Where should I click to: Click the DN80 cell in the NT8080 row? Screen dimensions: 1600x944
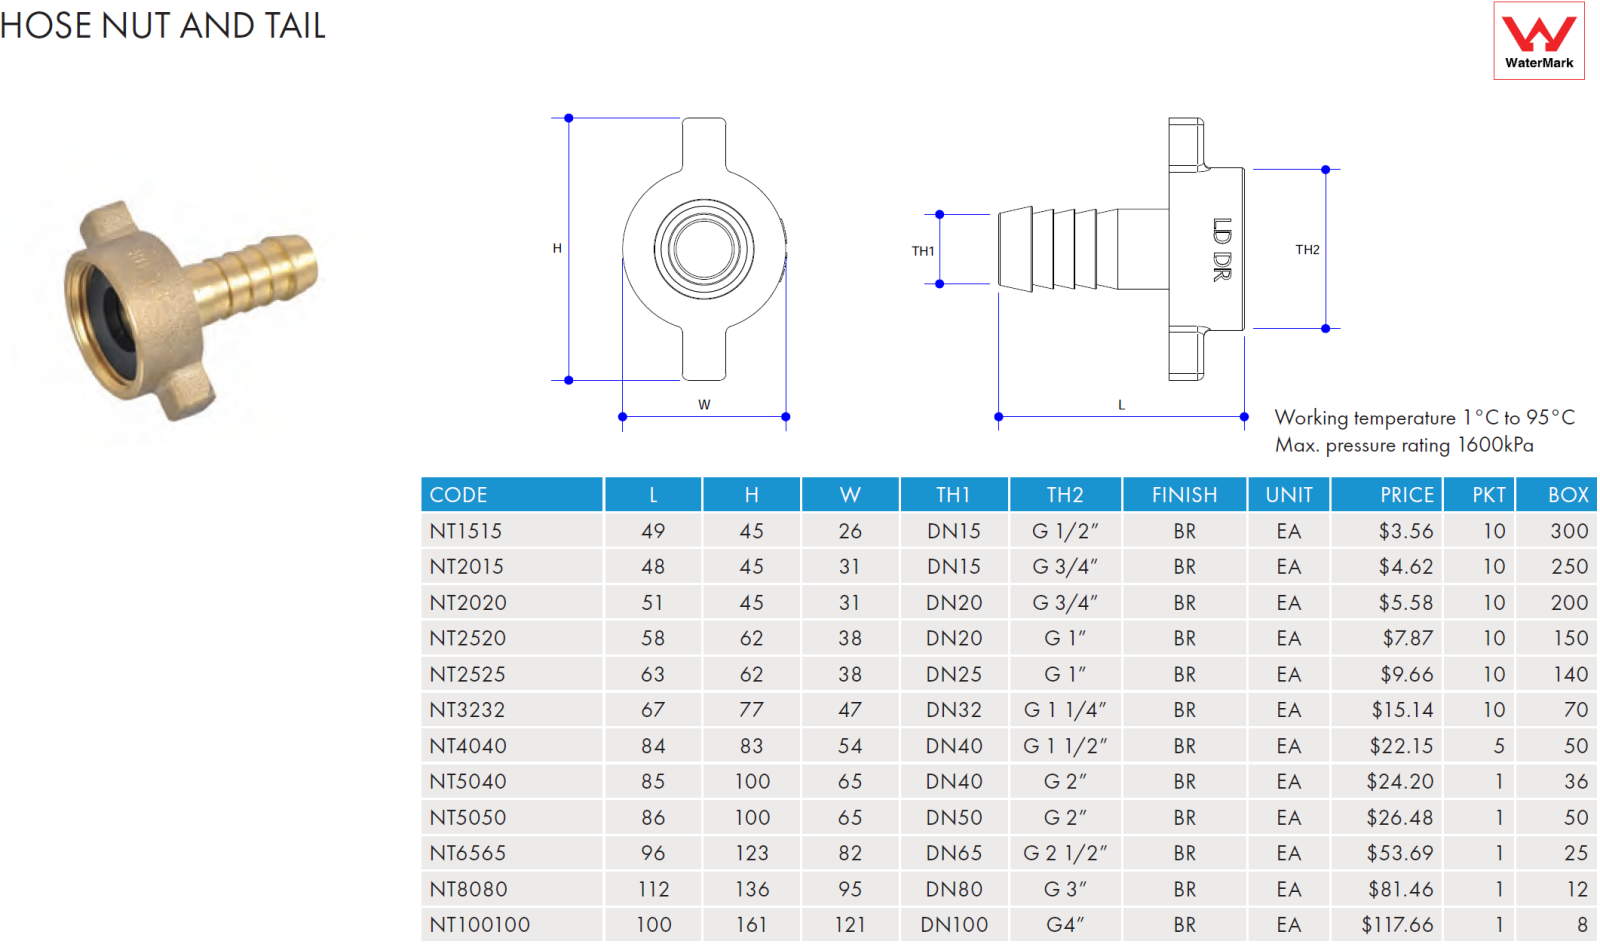[954, 889]
